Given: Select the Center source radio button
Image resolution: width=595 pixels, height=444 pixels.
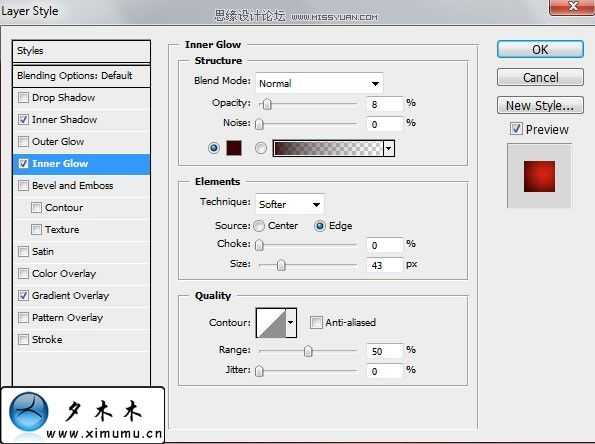Looking at the screenshot, I should (259, 226).
